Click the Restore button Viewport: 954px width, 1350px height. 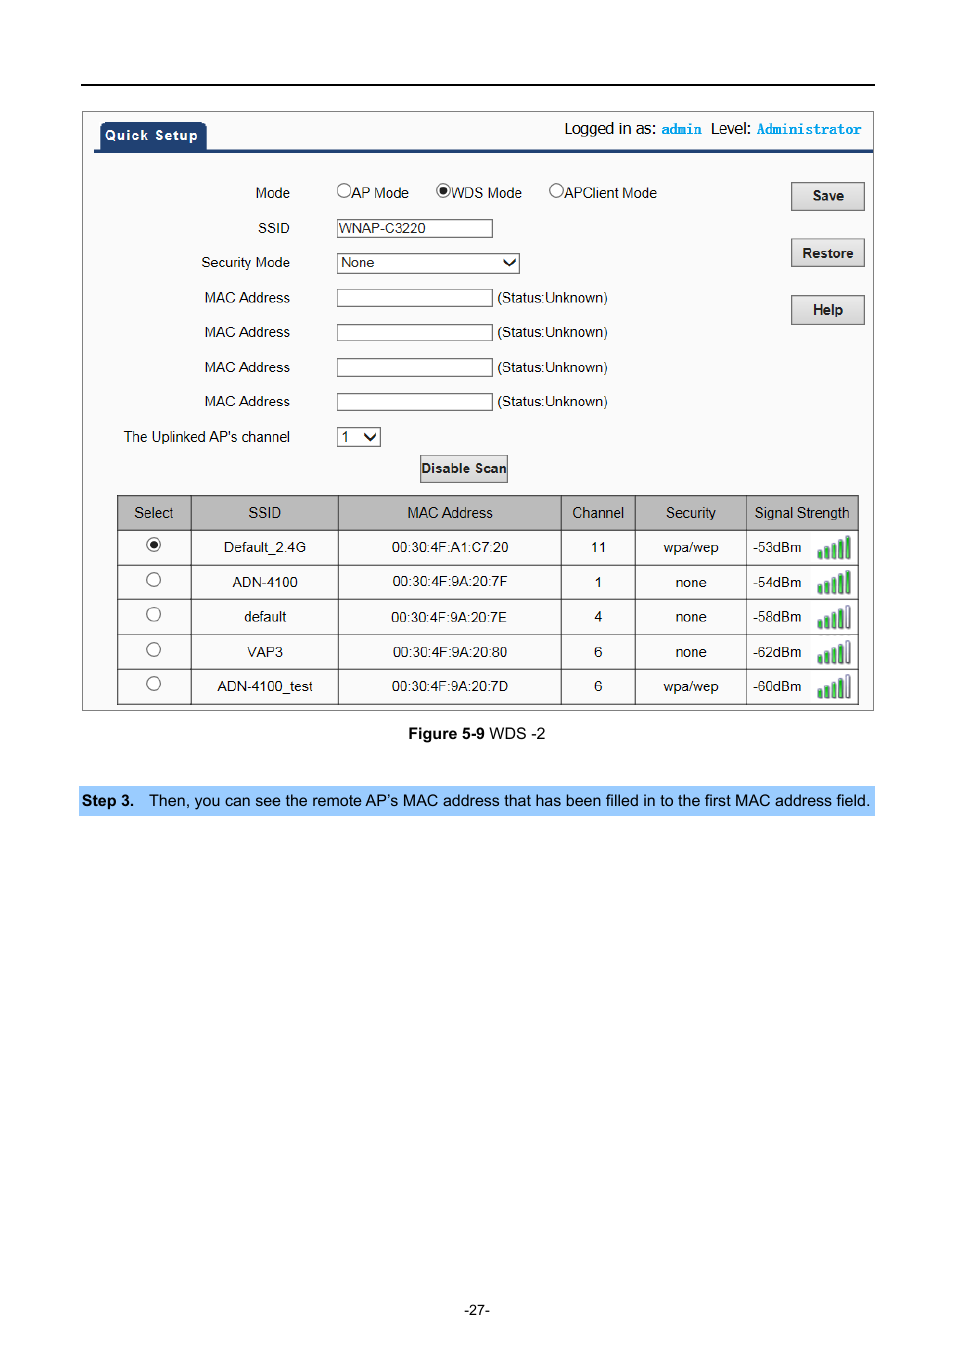[x=828, y=253]
